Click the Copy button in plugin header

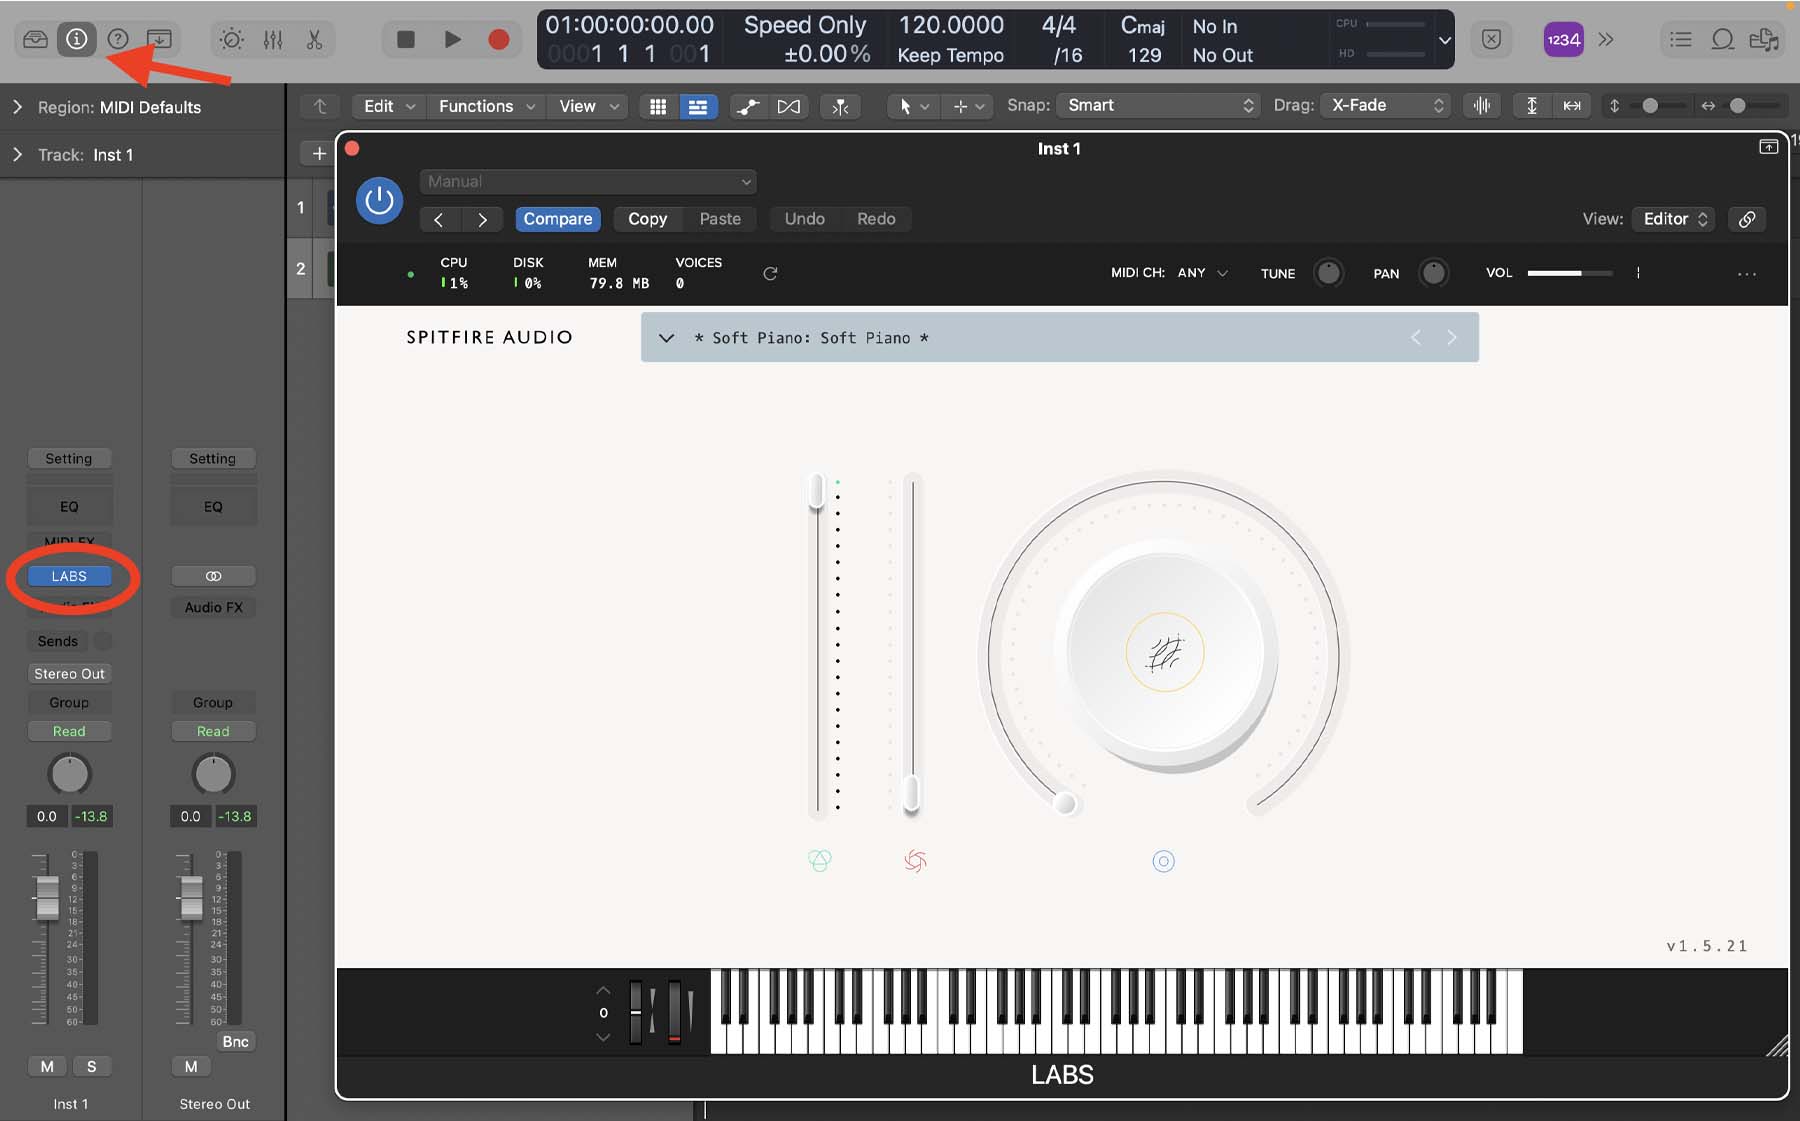pos(647,219)
